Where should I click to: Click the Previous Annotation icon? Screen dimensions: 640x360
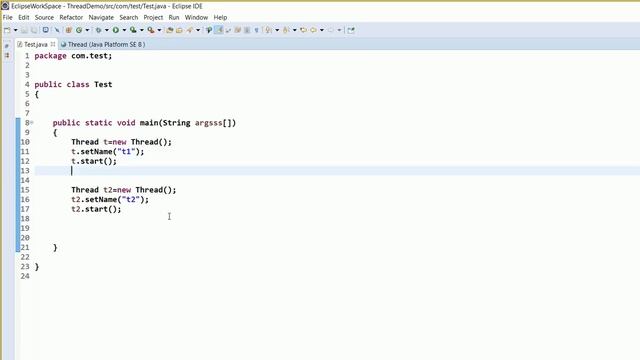click(x=286, y=30)
